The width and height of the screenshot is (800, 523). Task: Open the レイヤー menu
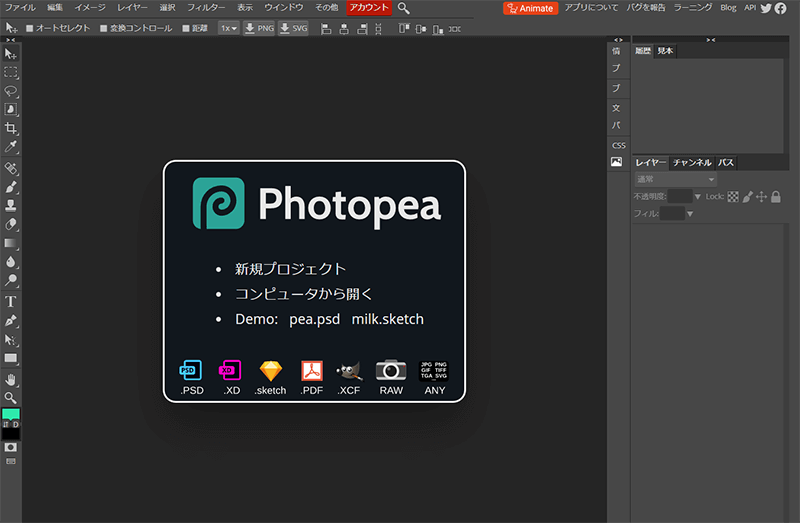(x=132, y=8)
